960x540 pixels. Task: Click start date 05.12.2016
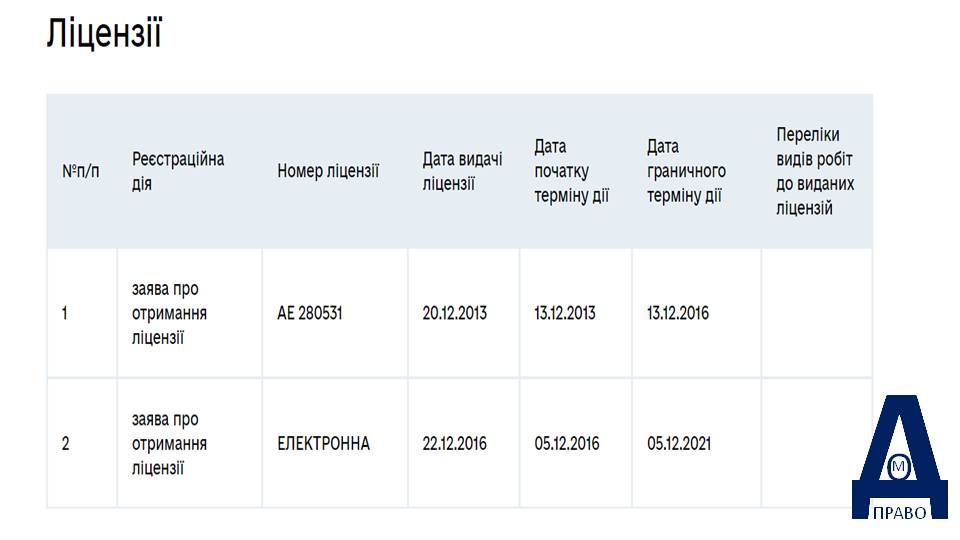[567, 443]
